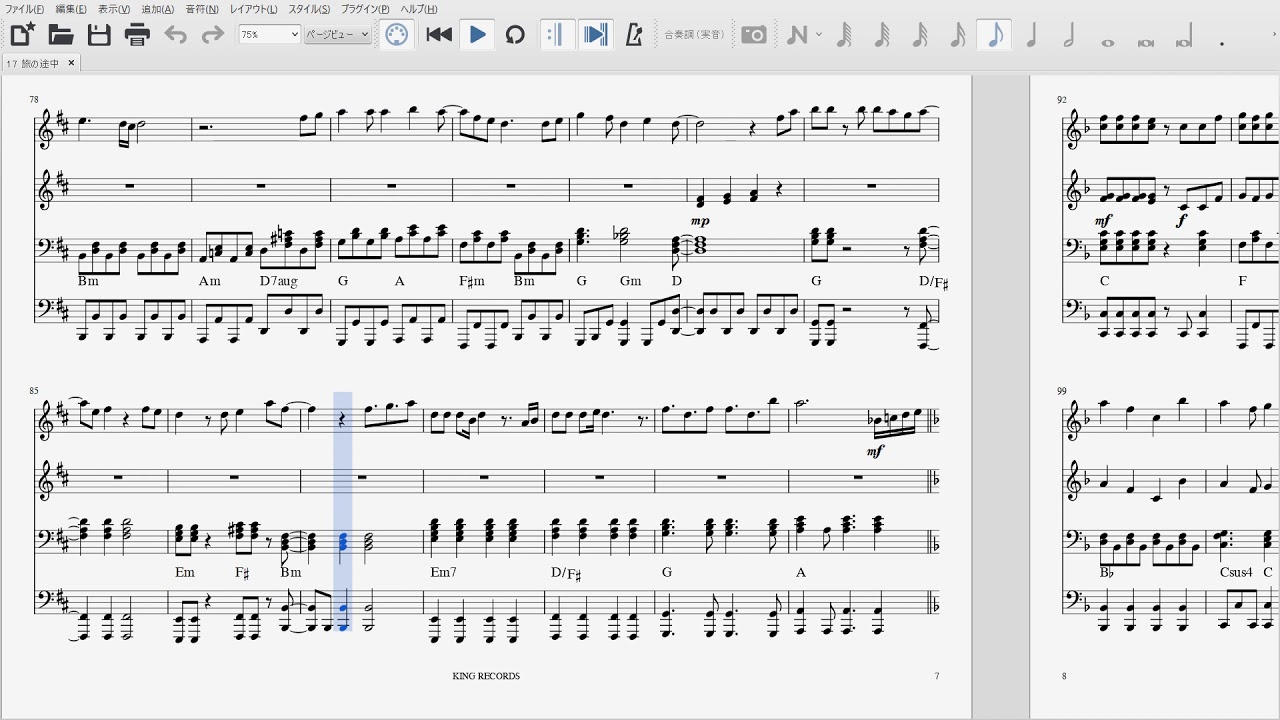
Task: Click the image capture camera icon
Action: click(x=754, y=35)
